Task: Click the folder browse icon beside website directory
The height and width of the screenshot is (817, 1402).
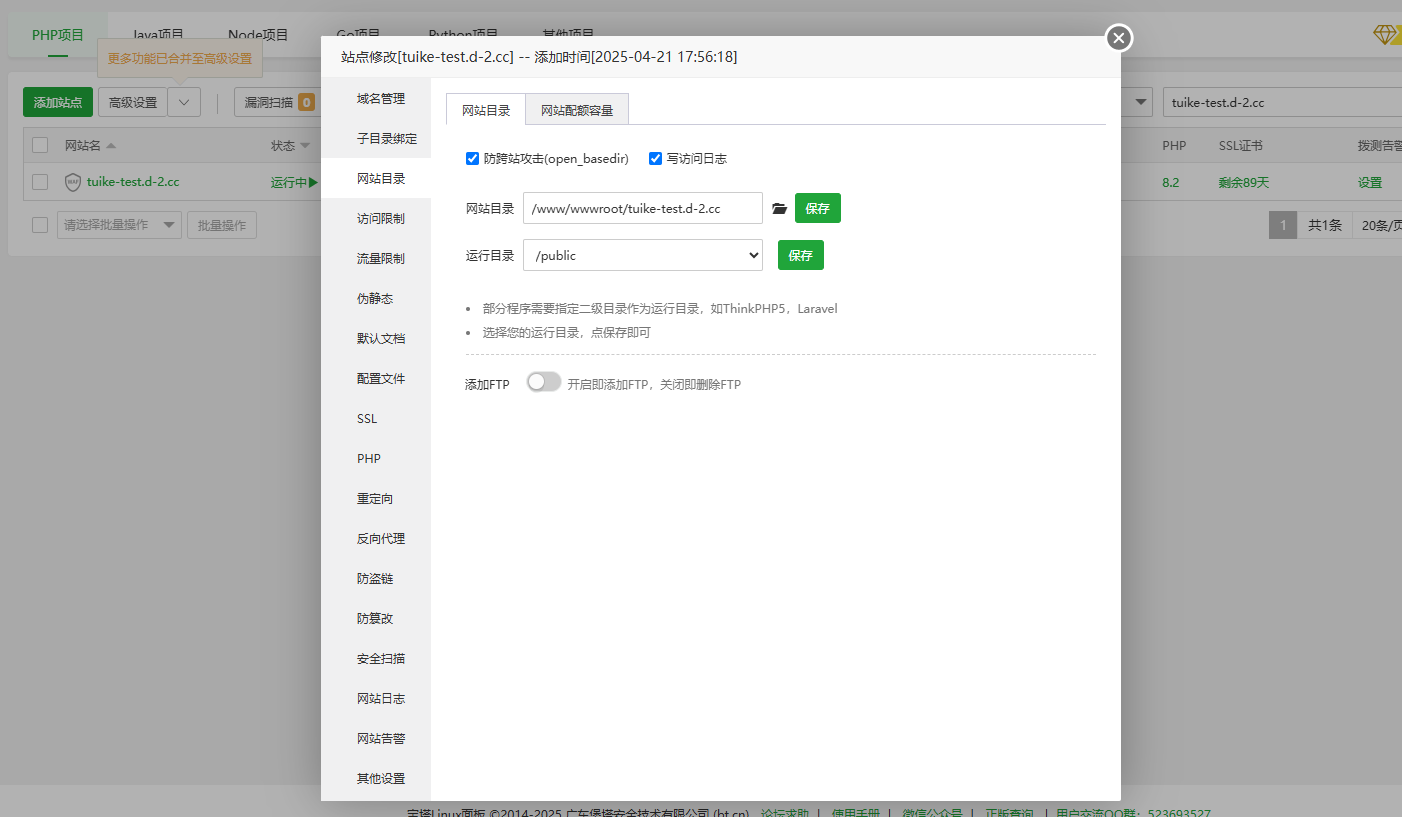Action: click(780, 209)
